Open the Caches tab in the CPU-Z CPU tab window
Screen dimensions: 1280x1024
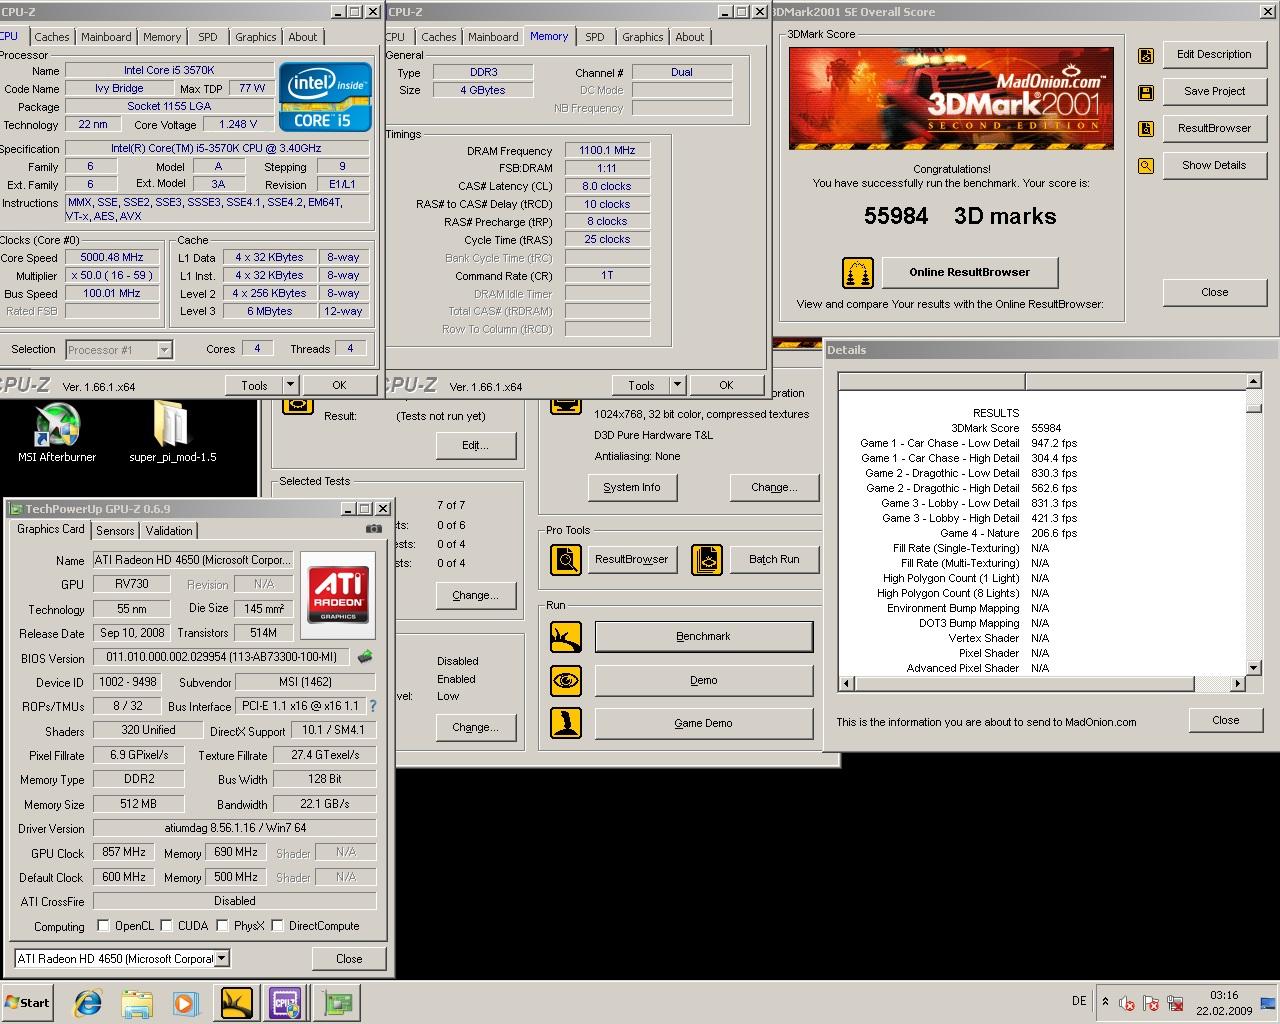pyautogui.click(x=52, y=37)
